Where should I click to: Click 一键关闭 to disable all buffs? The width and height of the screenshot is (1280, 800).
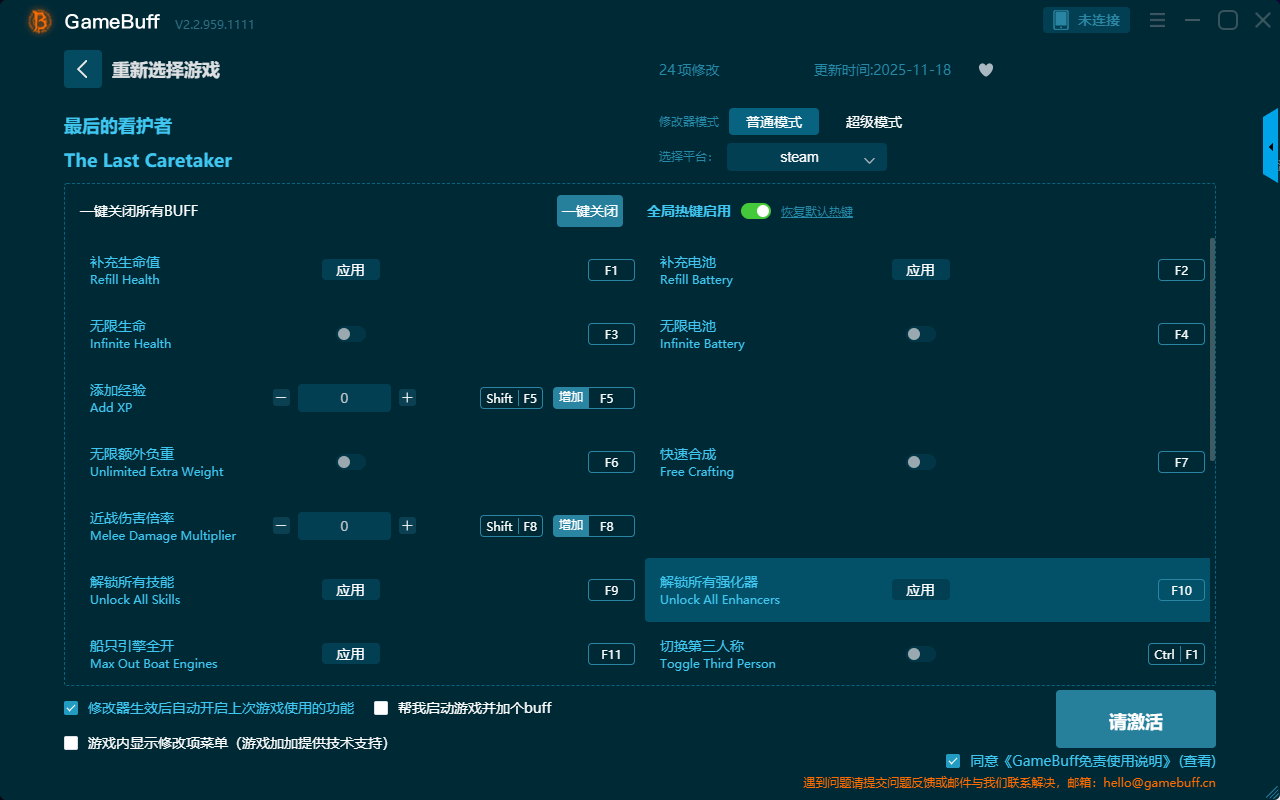click(589, 211)
